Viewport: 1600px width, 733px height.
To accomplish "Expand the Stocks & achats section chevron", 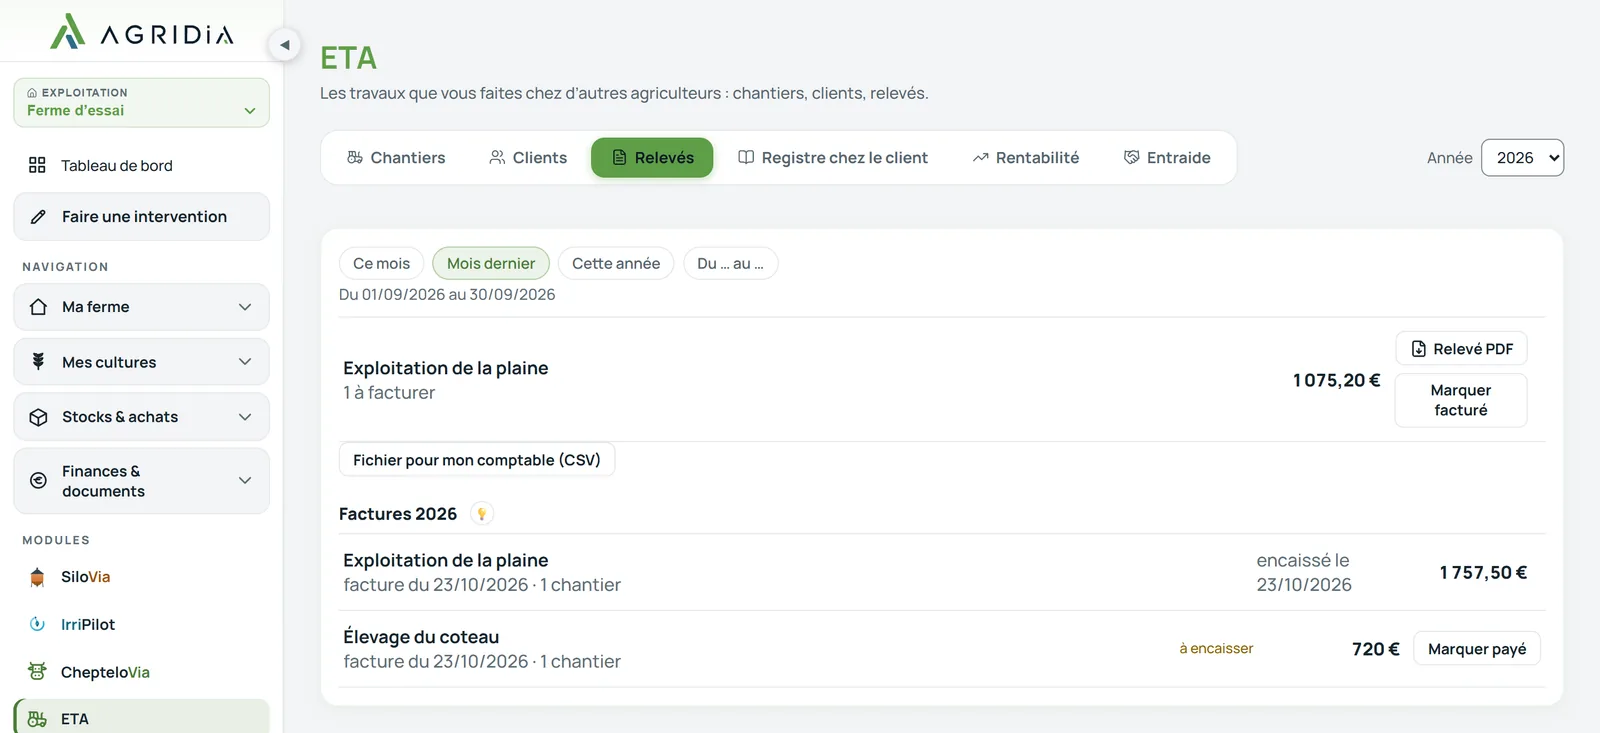I will pyautogui.click(x=245, y=417).
